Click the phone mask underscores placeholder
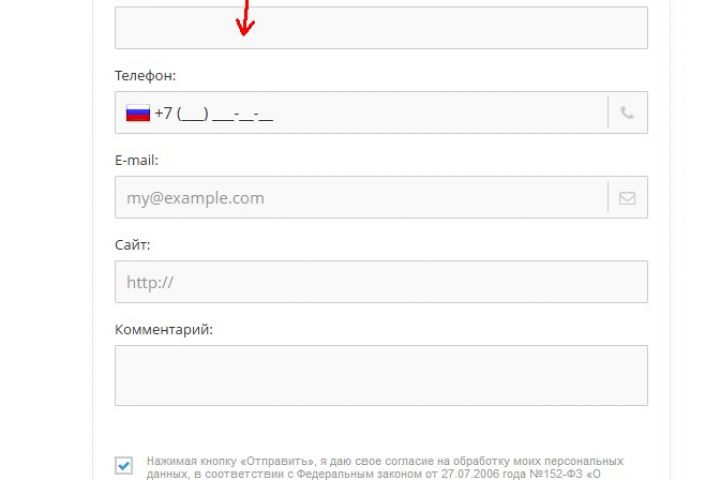This screenshot has height=480, width=720. (x=225, y=113)
